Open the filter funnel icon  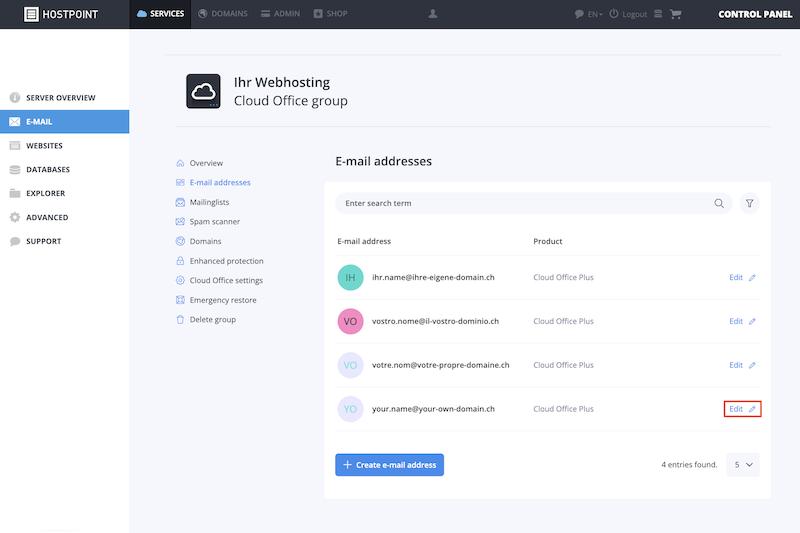point(749,203)
